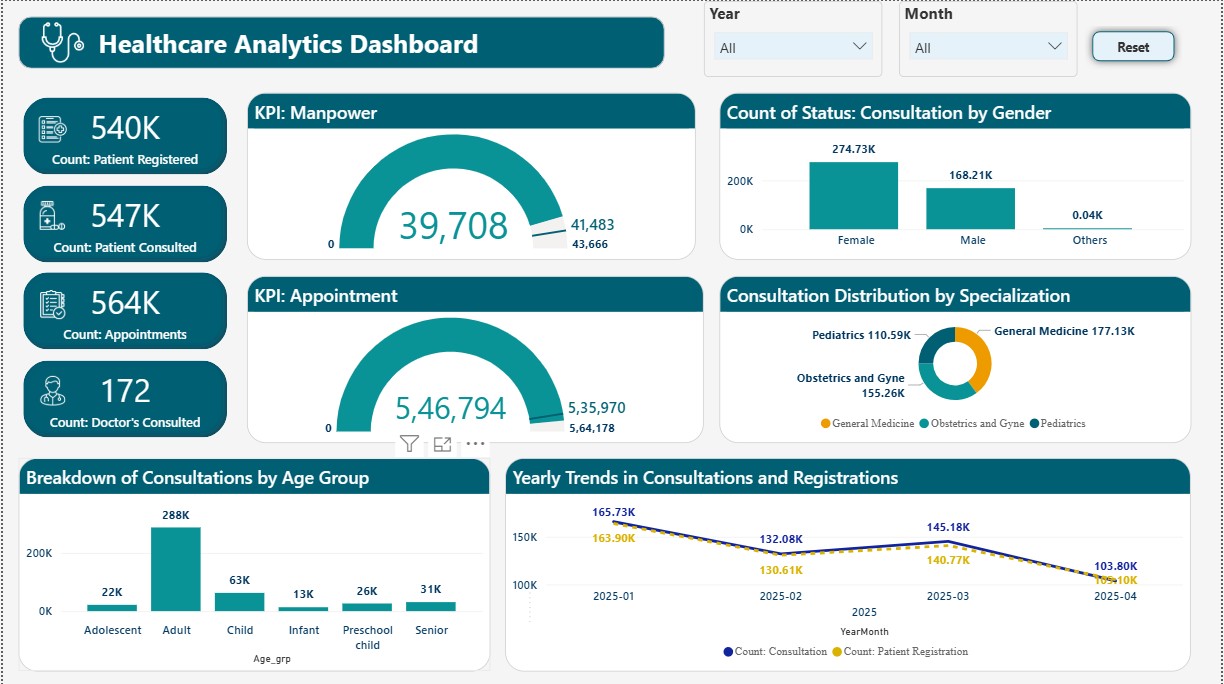This screenshot has height=684, width=1224.
Task: Click the Doctor's Consulted doctor icon
Action: 52,391
